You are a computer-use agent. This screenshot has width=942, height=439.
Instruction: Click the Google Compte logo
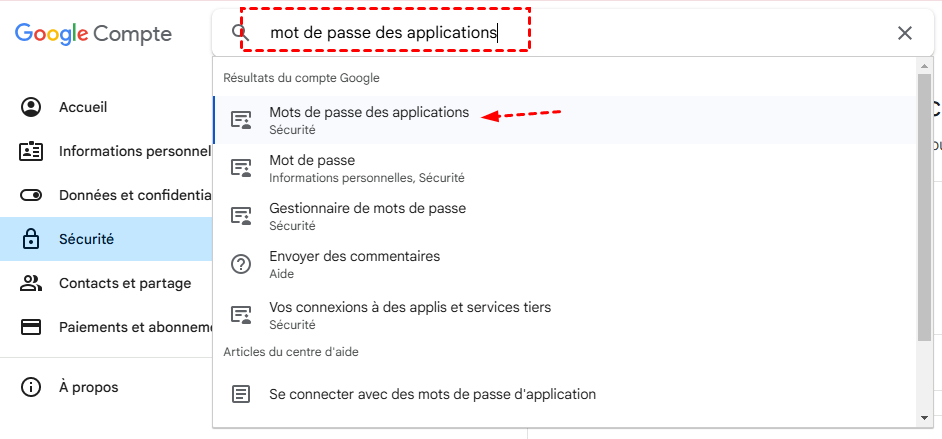[x=93, y=34]
